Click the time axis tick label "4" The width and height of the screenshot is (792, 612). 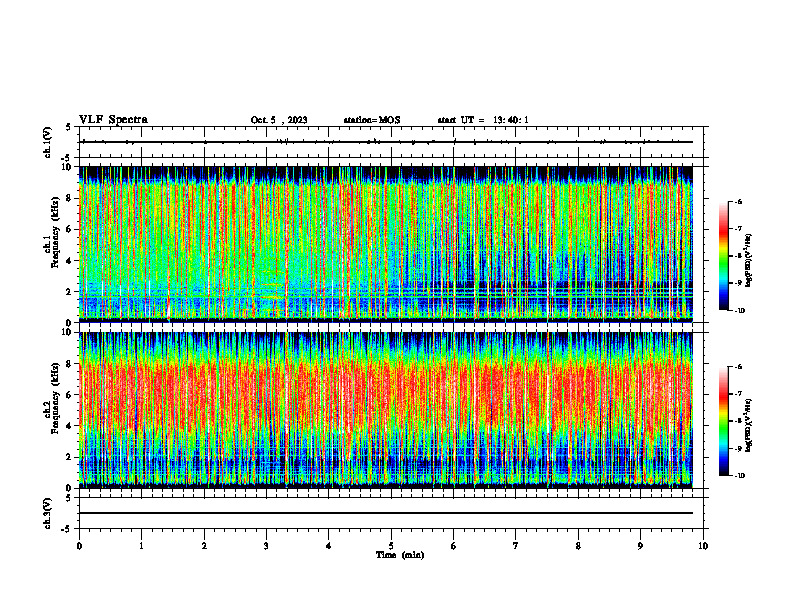coord(329,546)
